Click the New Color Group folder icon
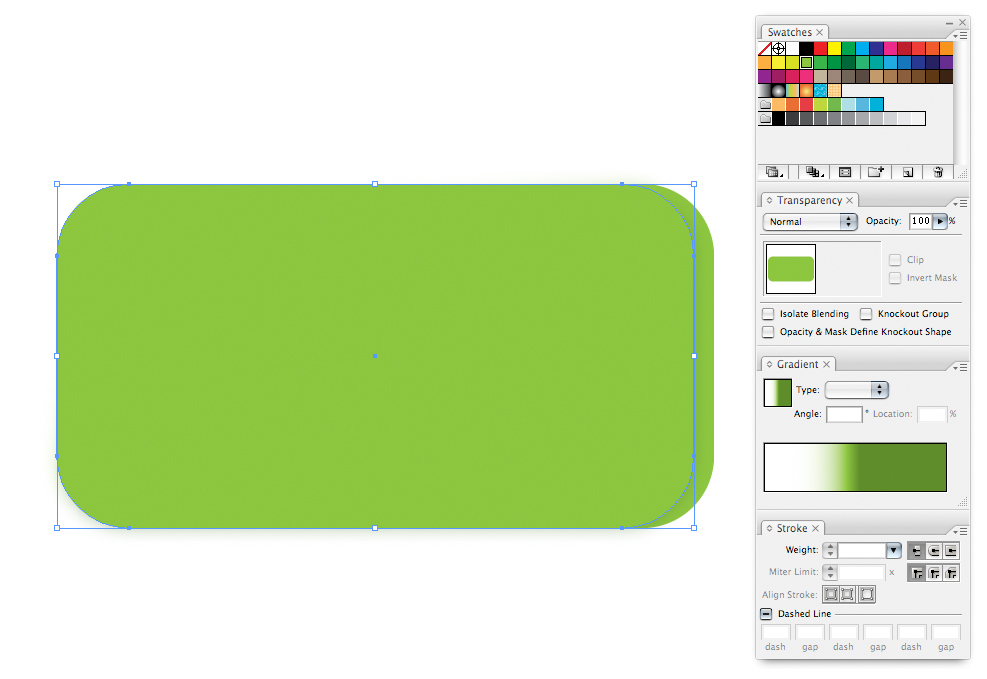Viewport: 987px width, 679px height. coord(876,172)
